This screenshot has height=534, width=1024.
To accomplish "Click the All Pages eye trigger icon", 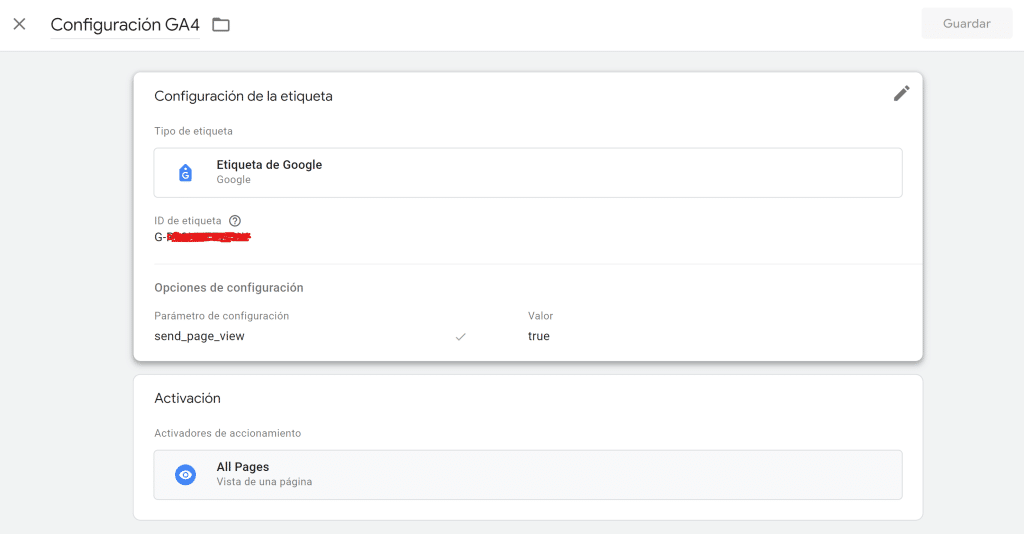I will [x=185, y=475].
